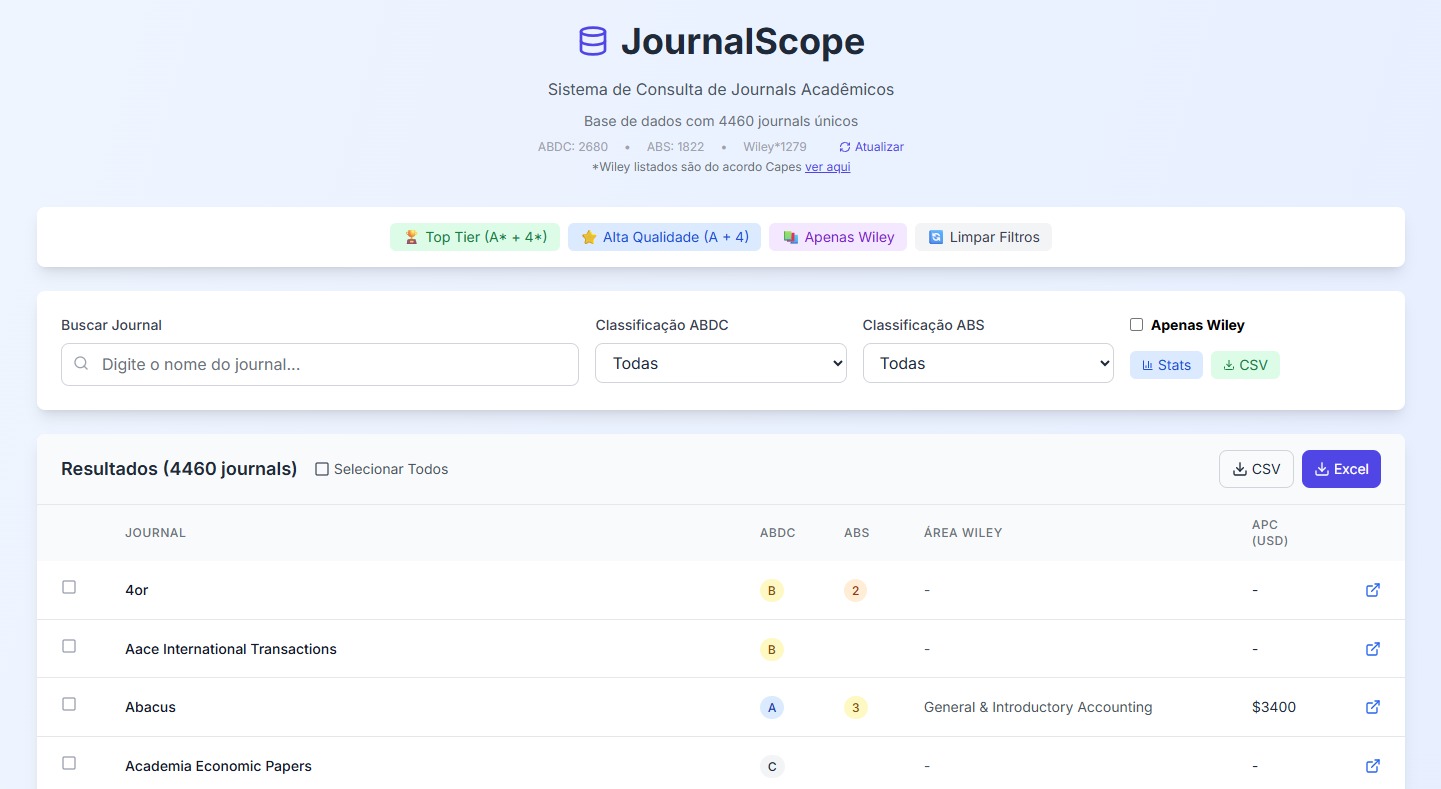The image size is (1441, 789).
Task: Click the JournalScope database logo icon
Action: tap(593, 41)
